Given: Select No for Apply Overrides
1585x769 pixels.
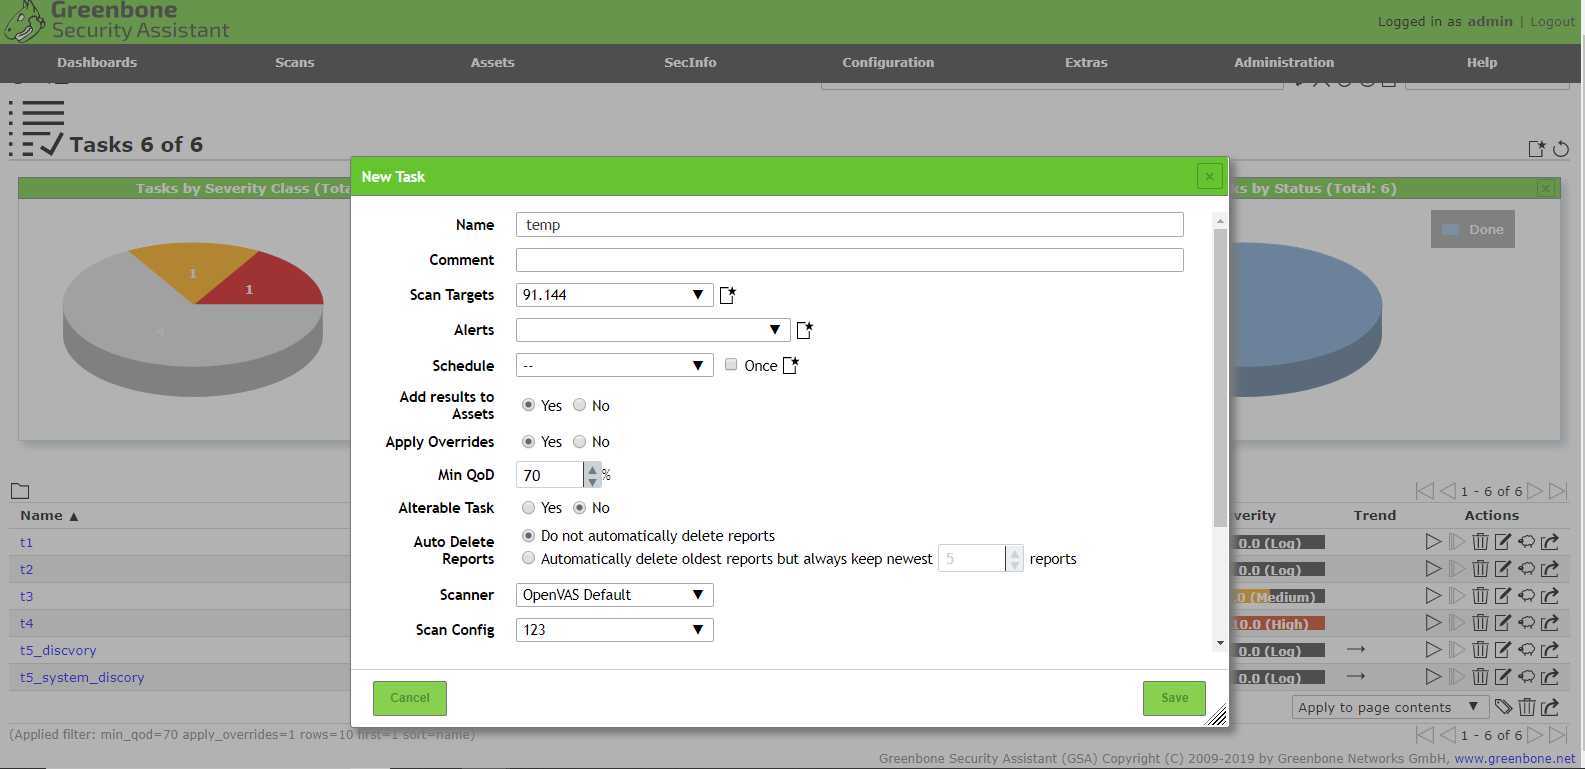Looking at the screenshot, I should tap(580, 441).
